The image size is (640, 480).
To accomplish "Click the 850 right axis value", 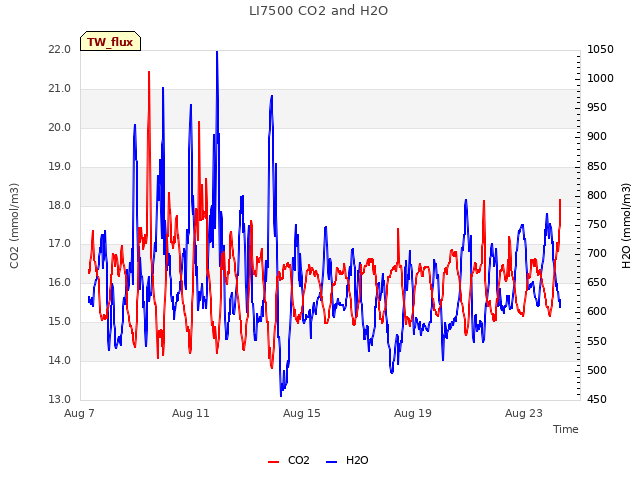I will [x=597, y=166].
